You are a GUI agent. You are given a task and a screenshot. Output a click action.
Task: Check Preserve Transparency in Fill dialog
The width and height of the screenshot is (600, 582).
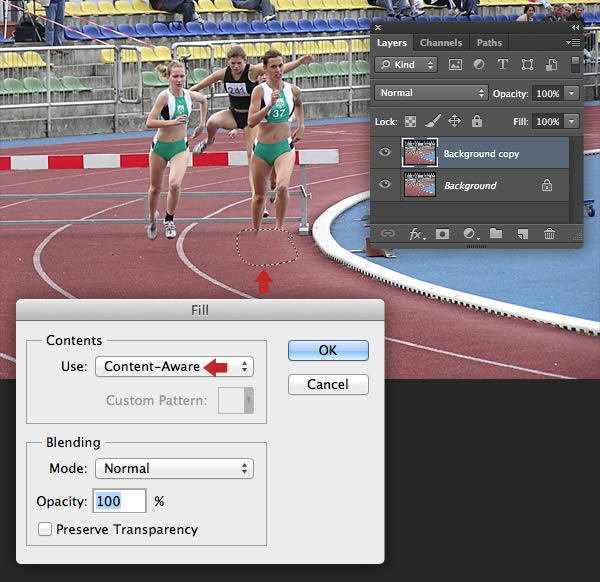[45, 529]
